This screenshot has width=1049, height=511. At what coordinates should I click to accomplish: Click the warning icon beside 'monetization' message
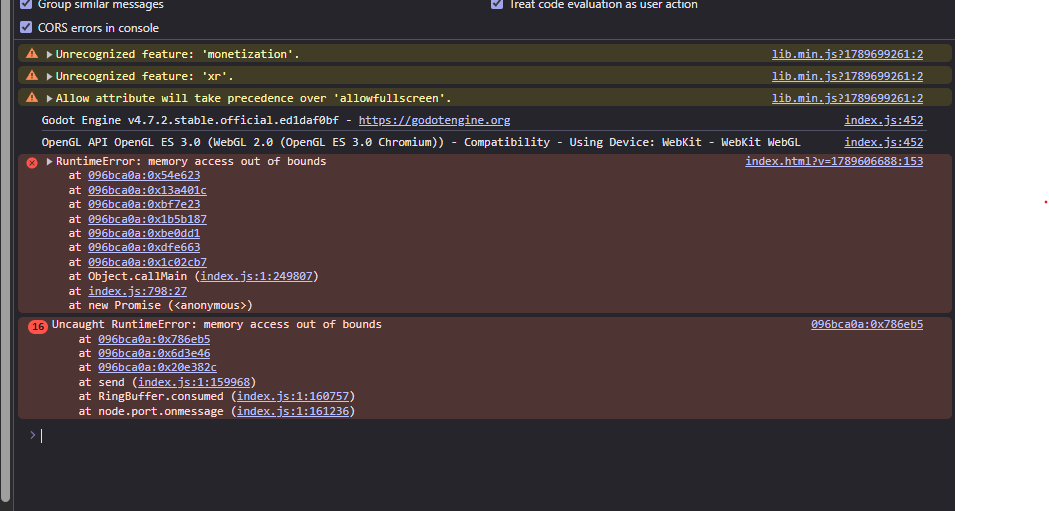coord(31,54)
